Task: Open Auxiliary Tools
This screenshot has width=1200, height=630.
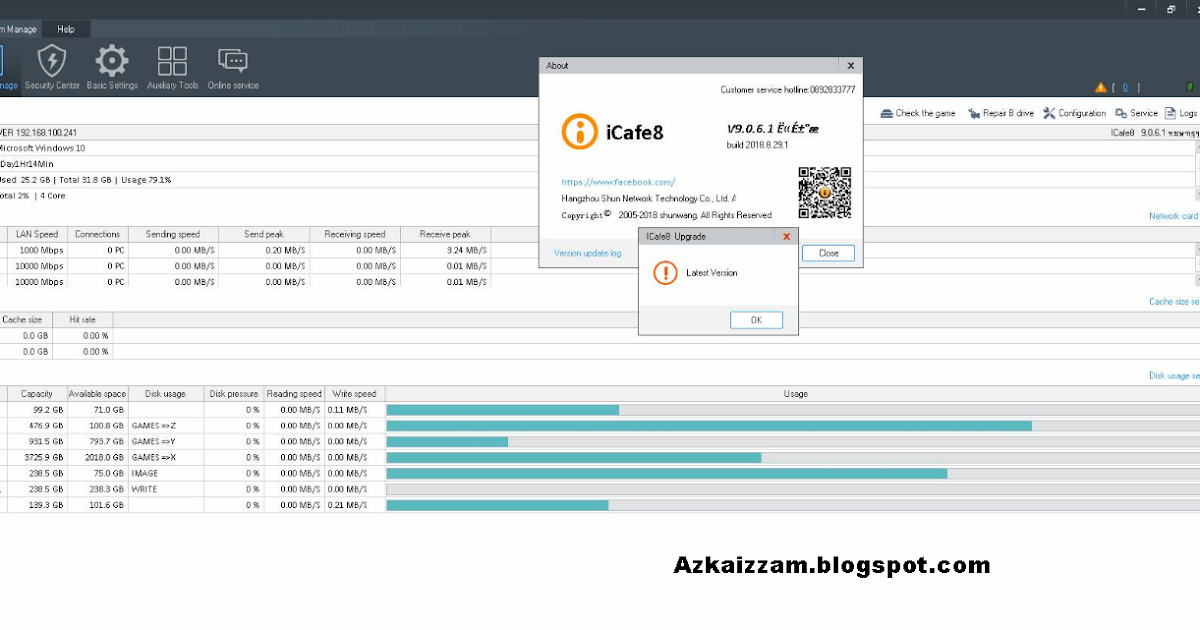Action: click(171, 65)
